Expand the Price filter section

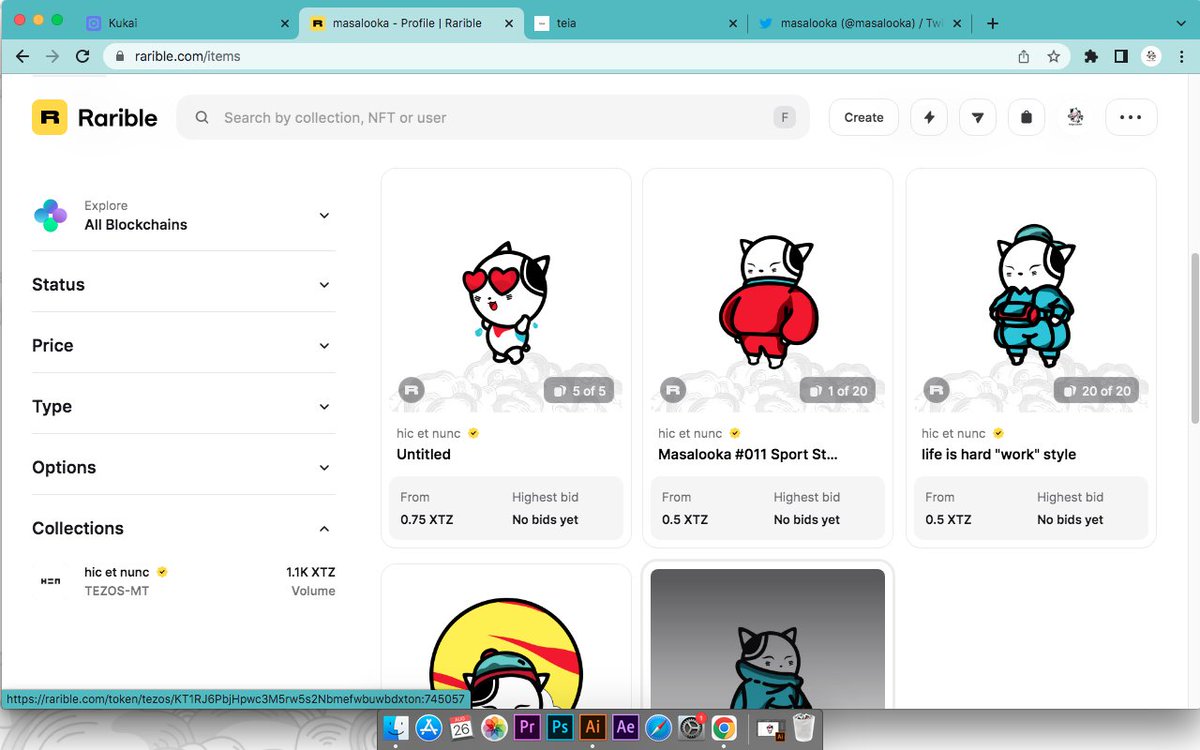coord(183,346)
